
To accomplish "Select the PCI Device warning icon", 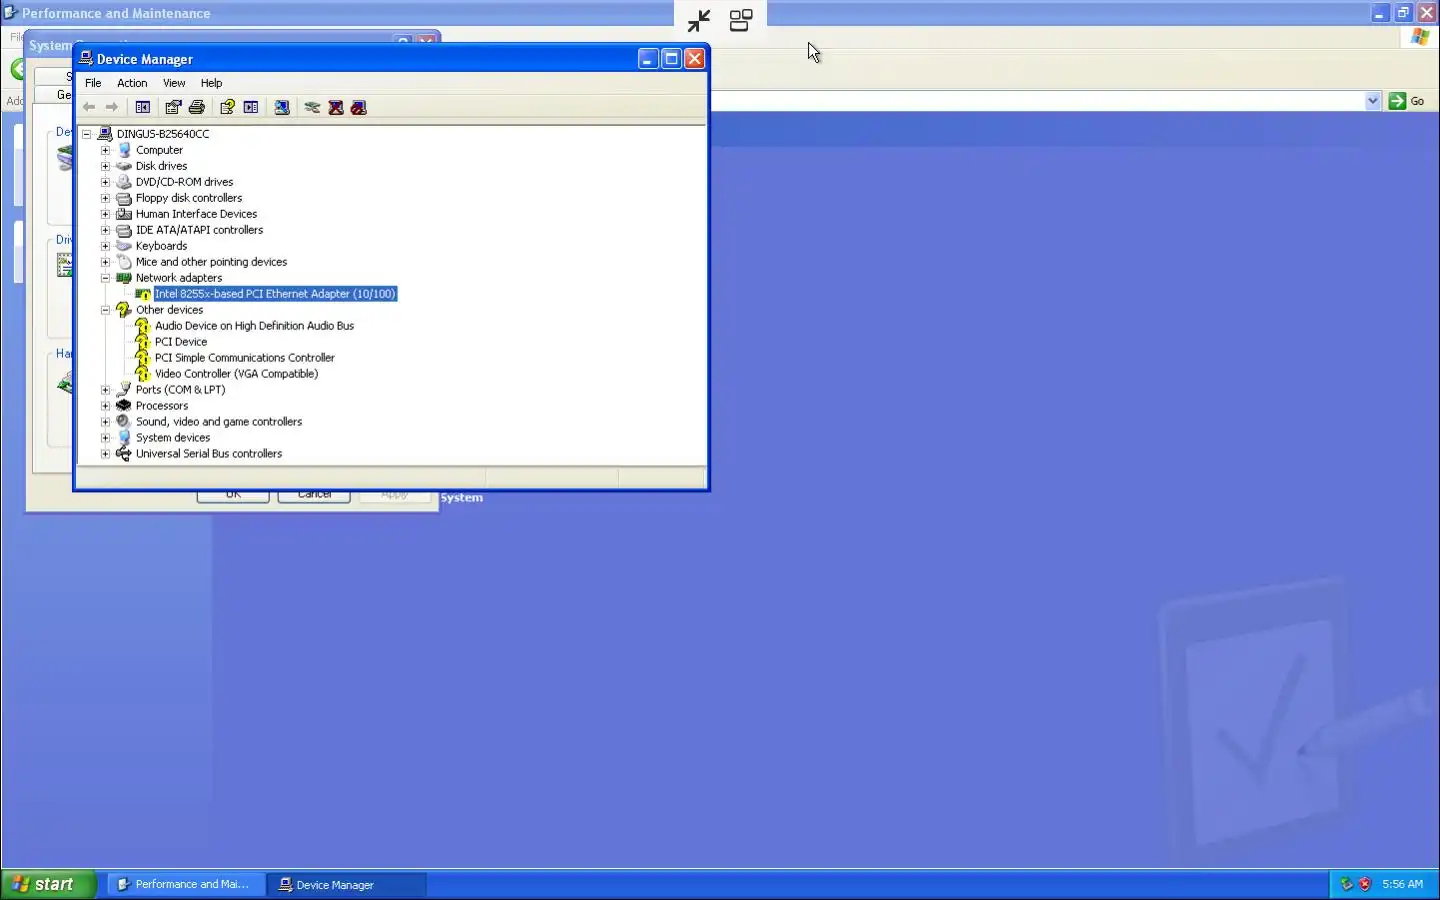I will (x=143, y=342).
